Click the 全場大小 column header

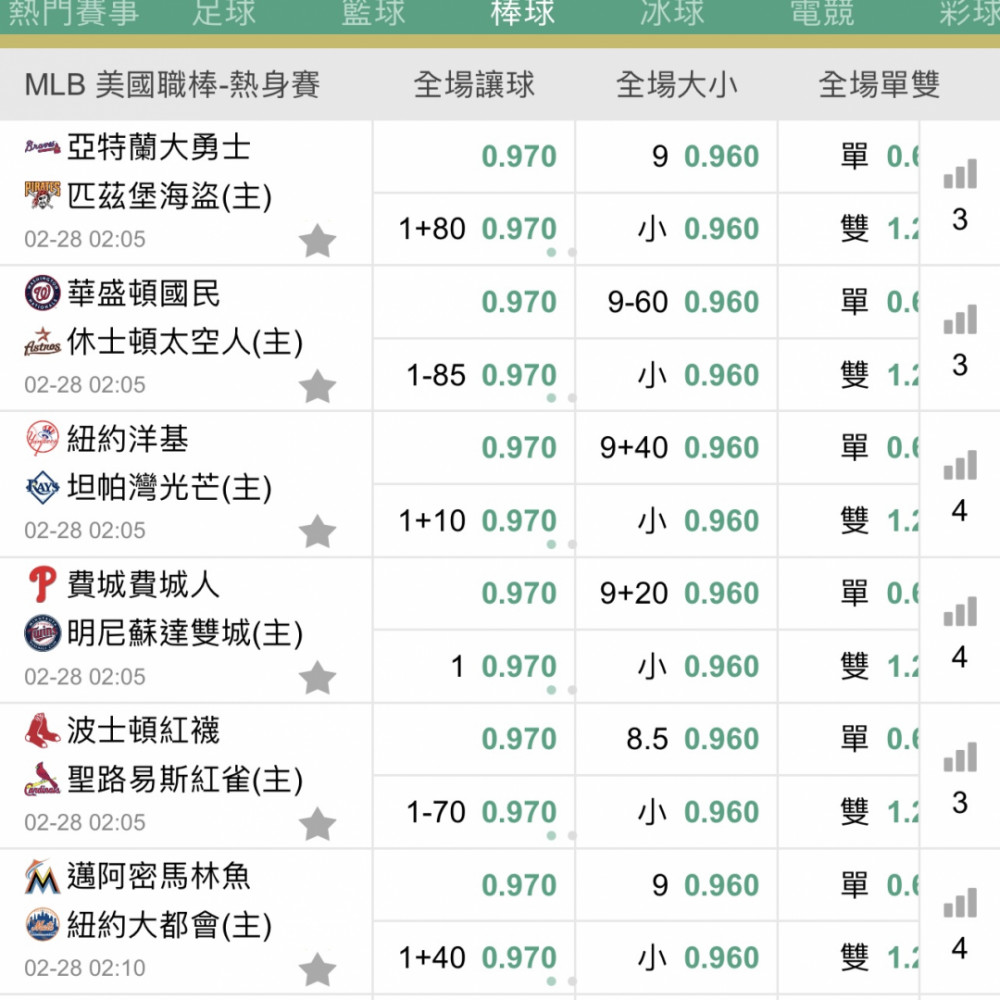pyautogui.click(x=676, y=85)
